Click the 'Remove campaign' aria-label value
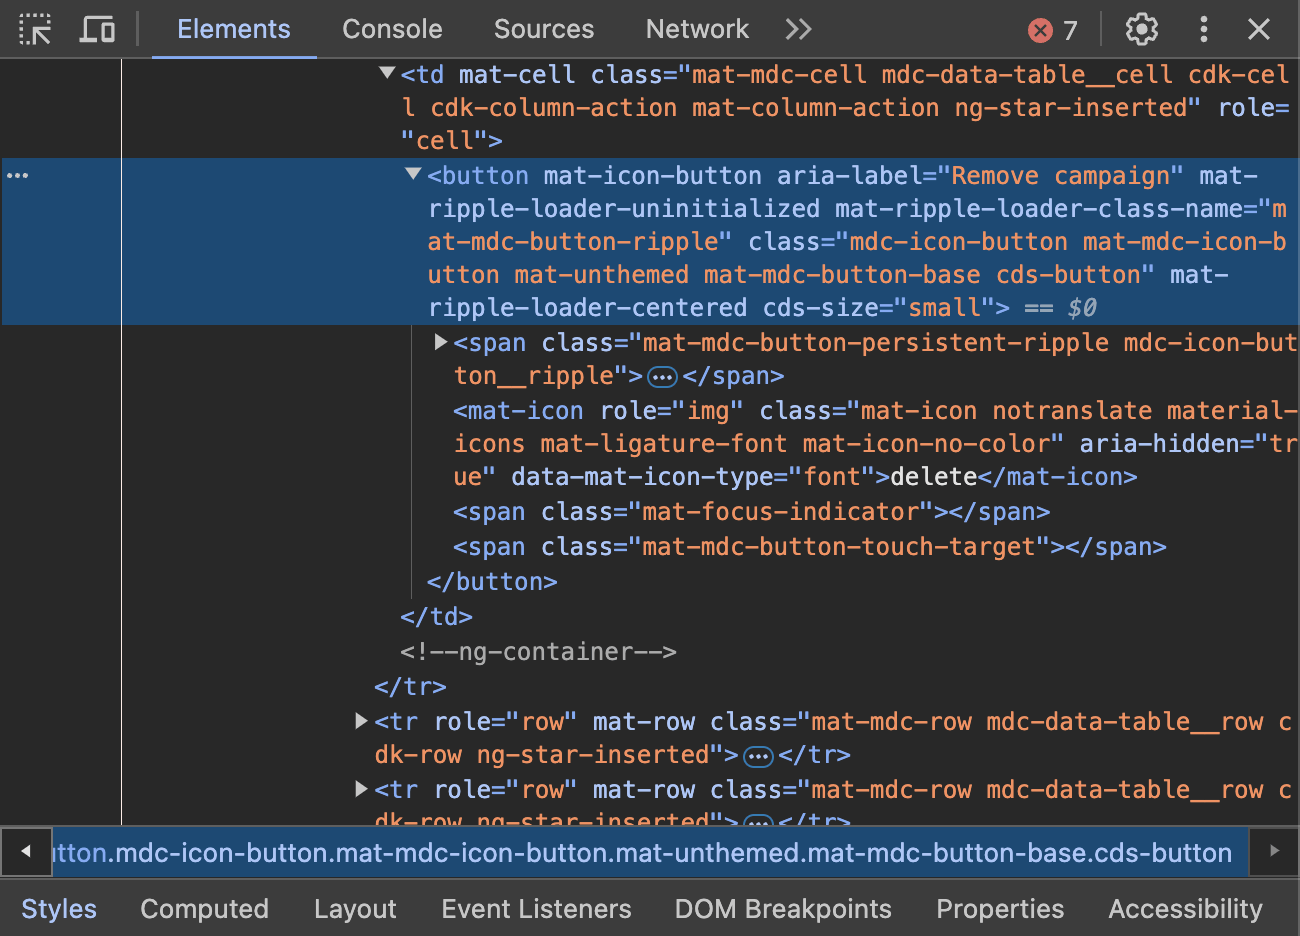Screen dimensions: 1300x936 coord(1060,176)
